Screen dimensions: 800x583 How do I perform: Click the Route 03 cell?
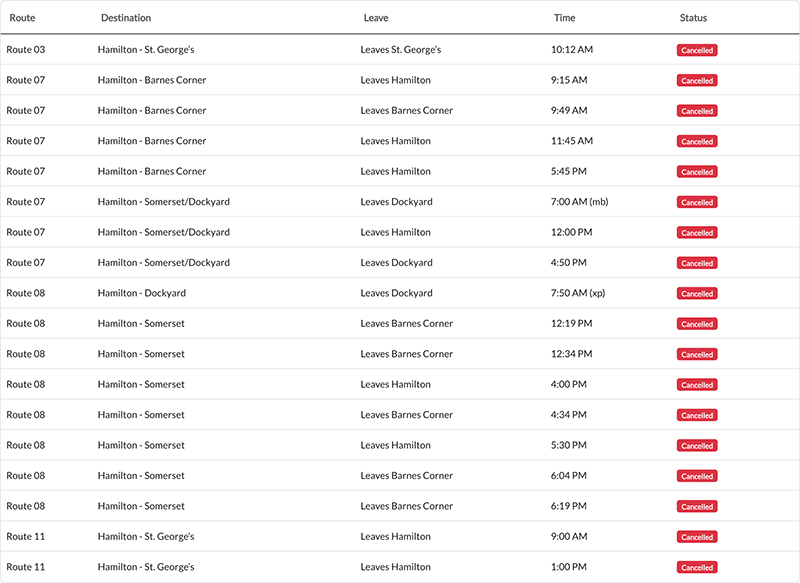click(26, 49)
